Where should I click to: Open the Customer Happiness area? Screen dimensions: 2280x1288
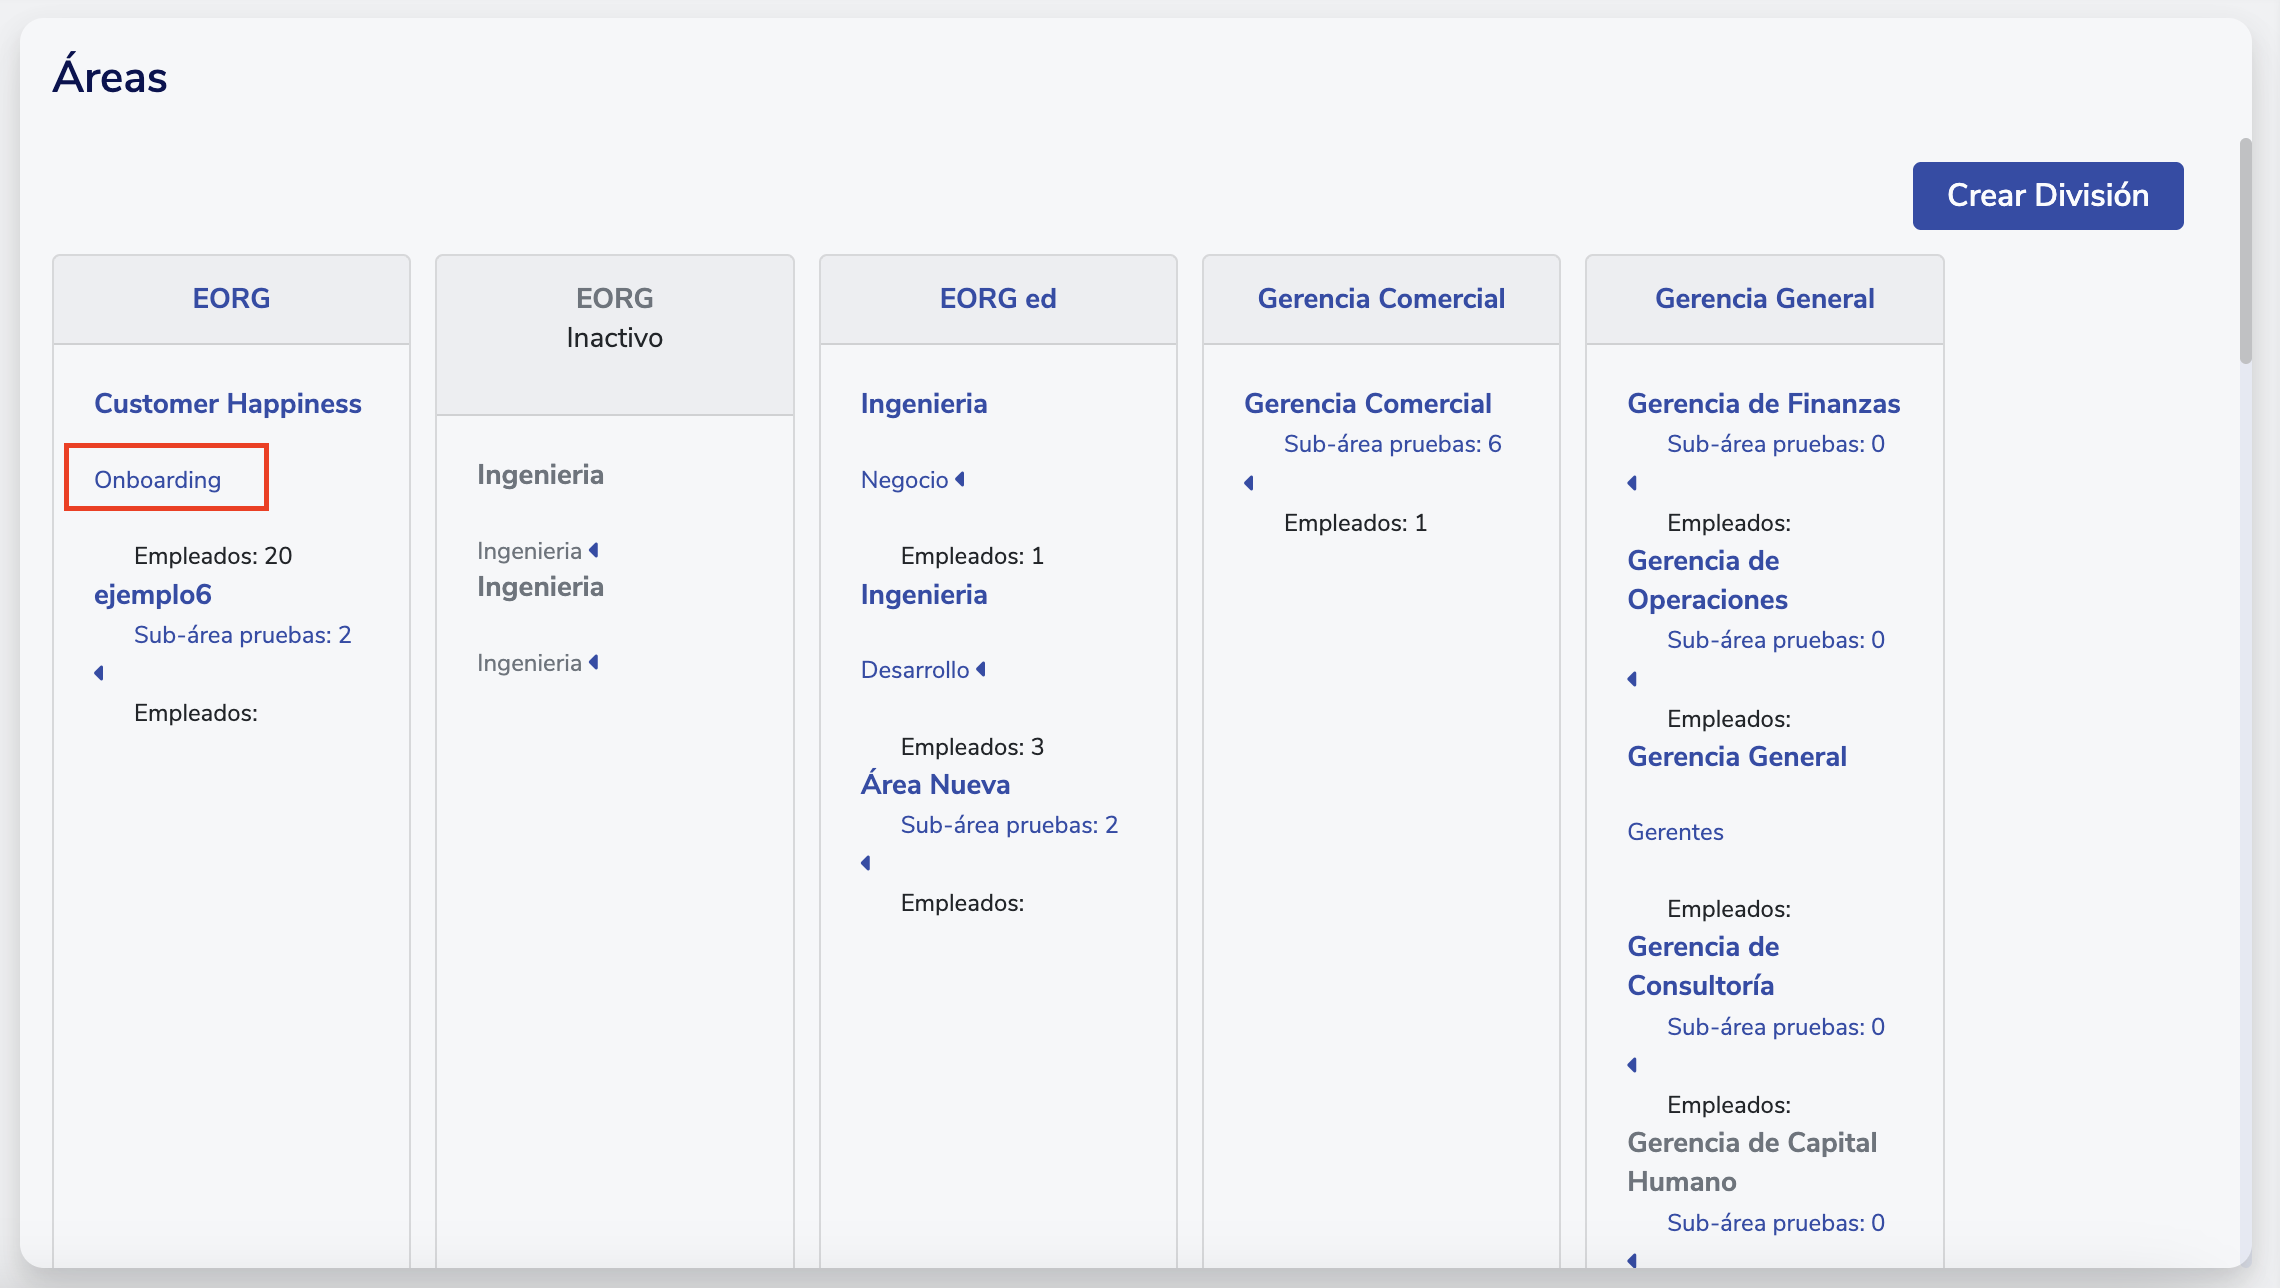click(228, 403)
